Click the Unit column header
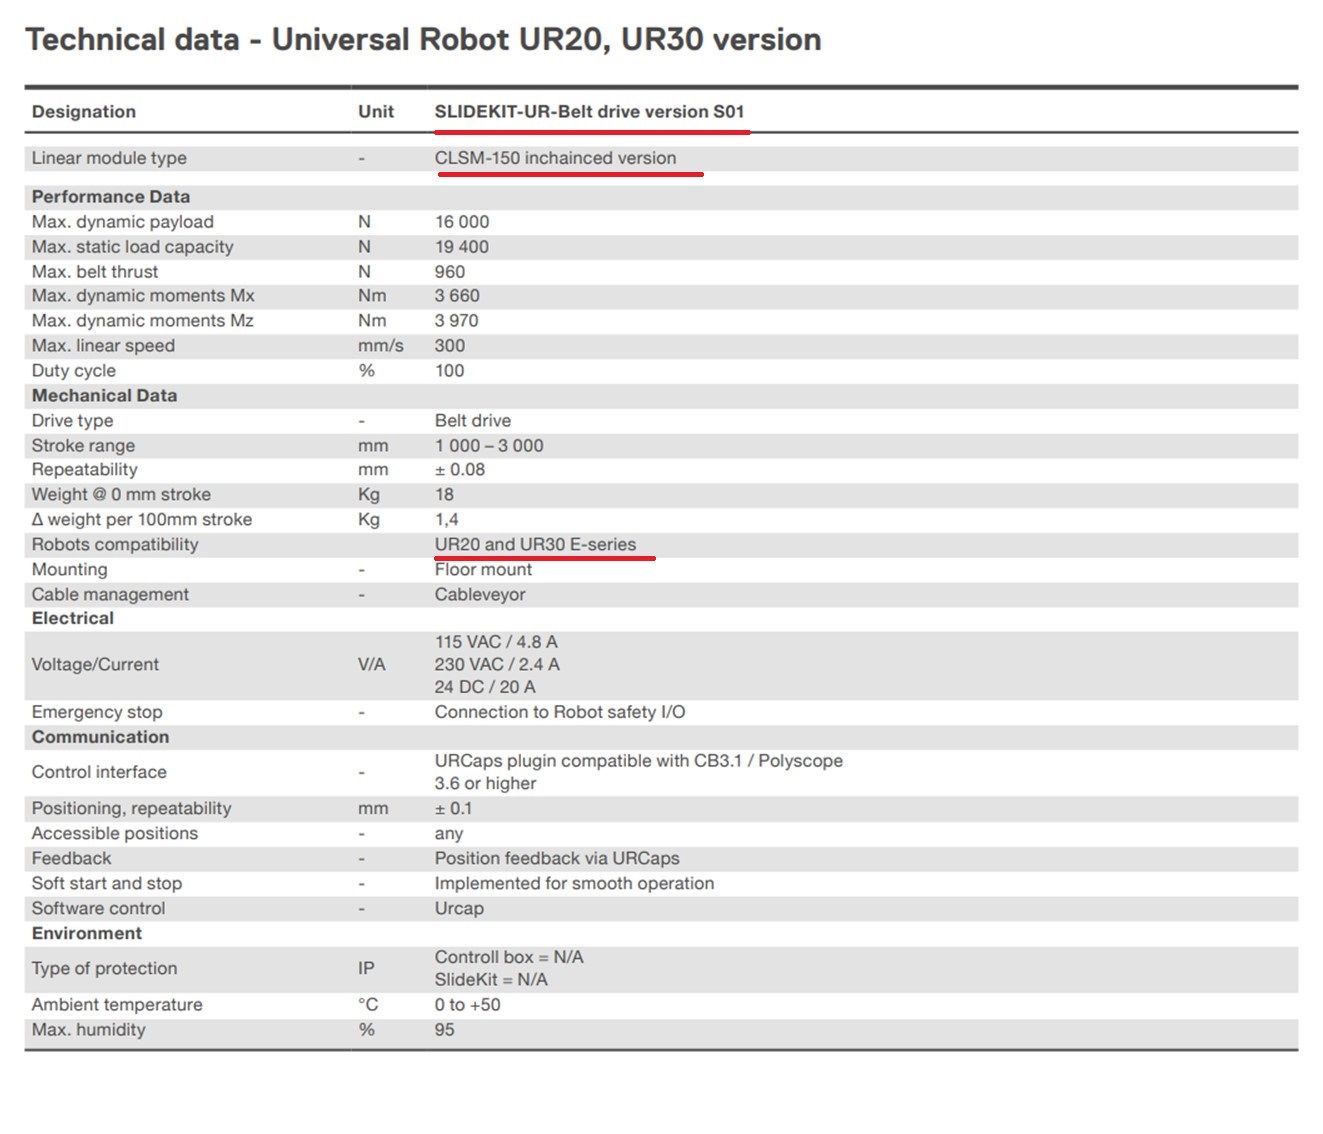The width and height of the screenshot is (1323, 1134). coord(376,111)
